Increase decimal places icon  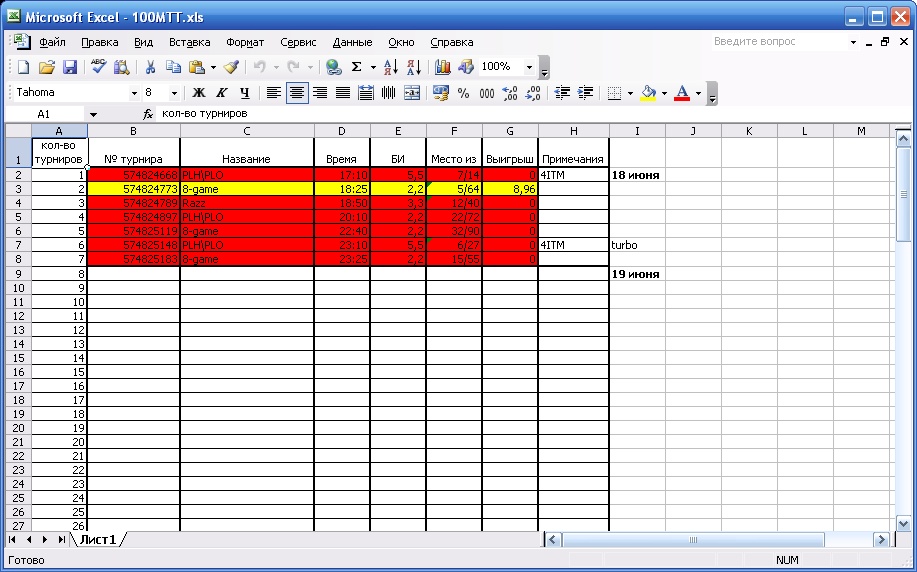tap(509, 92)
